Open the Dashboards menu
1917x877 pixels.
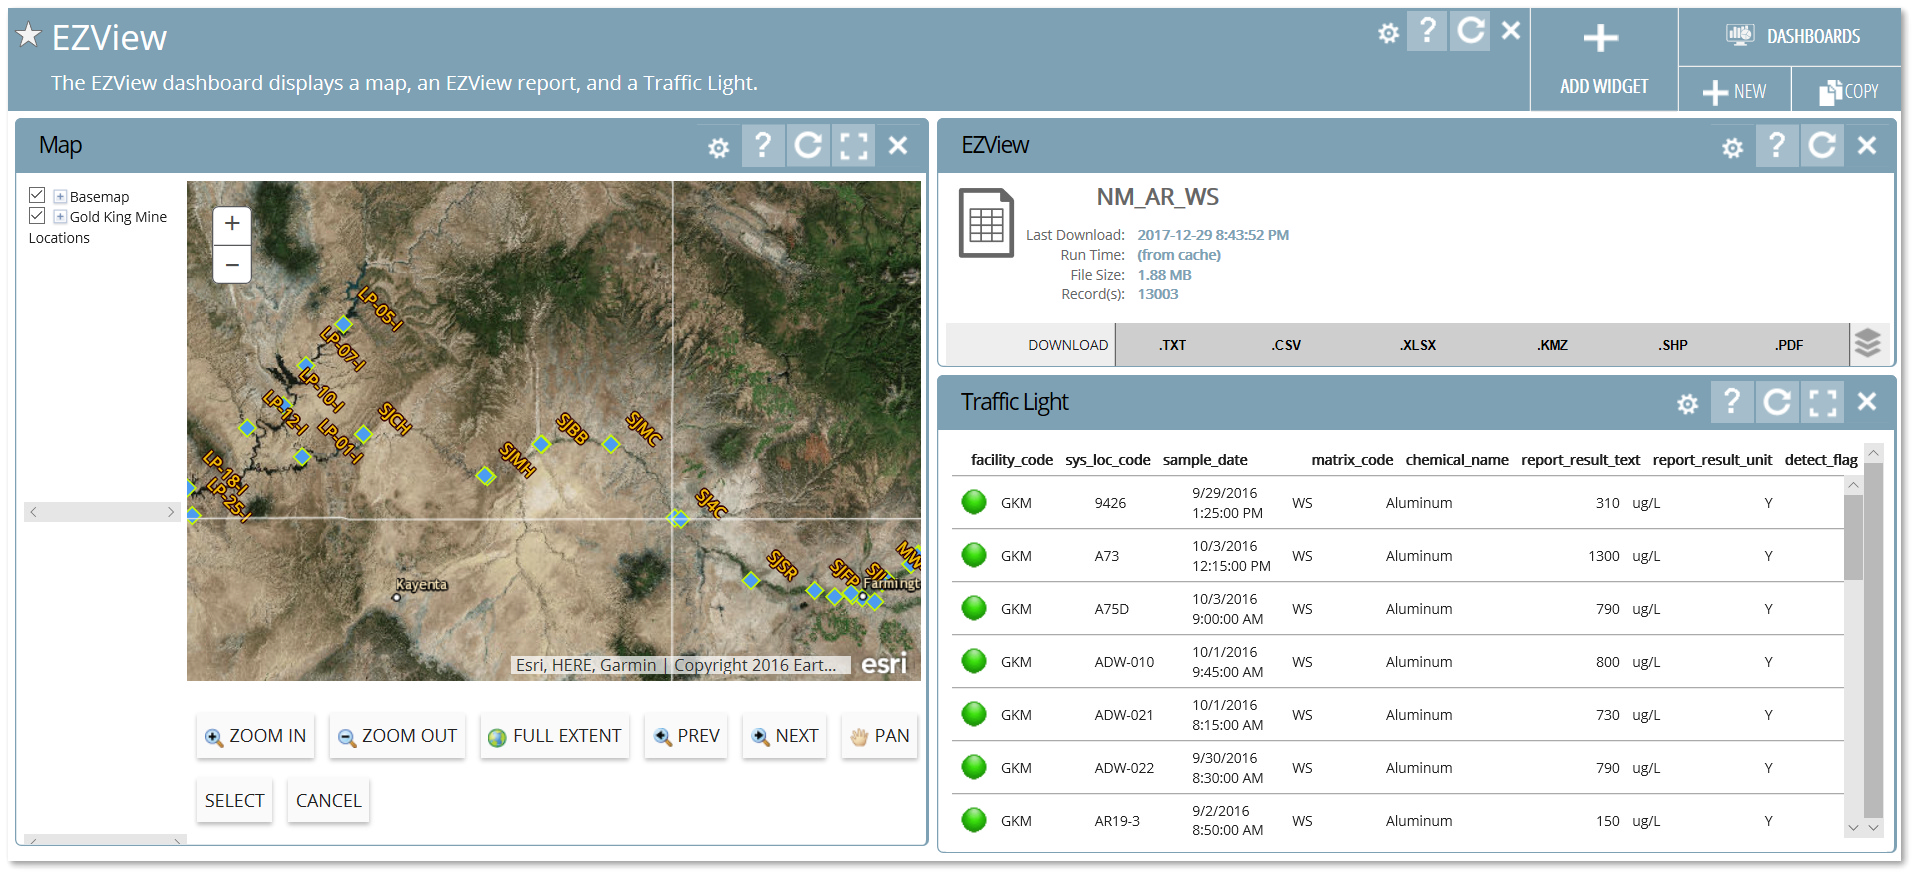(1792, 37)
